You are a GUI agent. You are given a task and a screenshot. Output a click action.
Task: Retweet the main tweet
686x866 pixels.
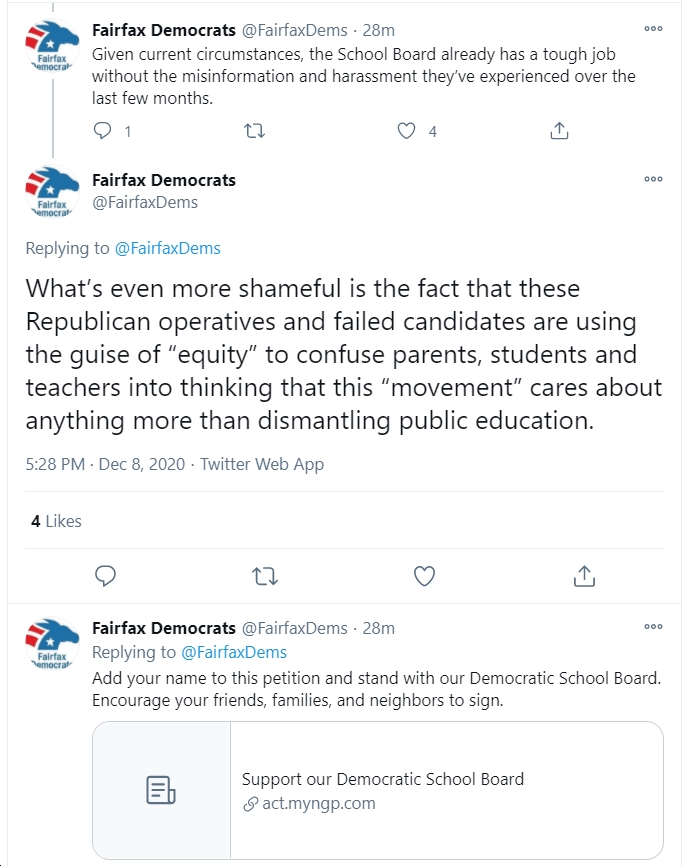point(265,577)
